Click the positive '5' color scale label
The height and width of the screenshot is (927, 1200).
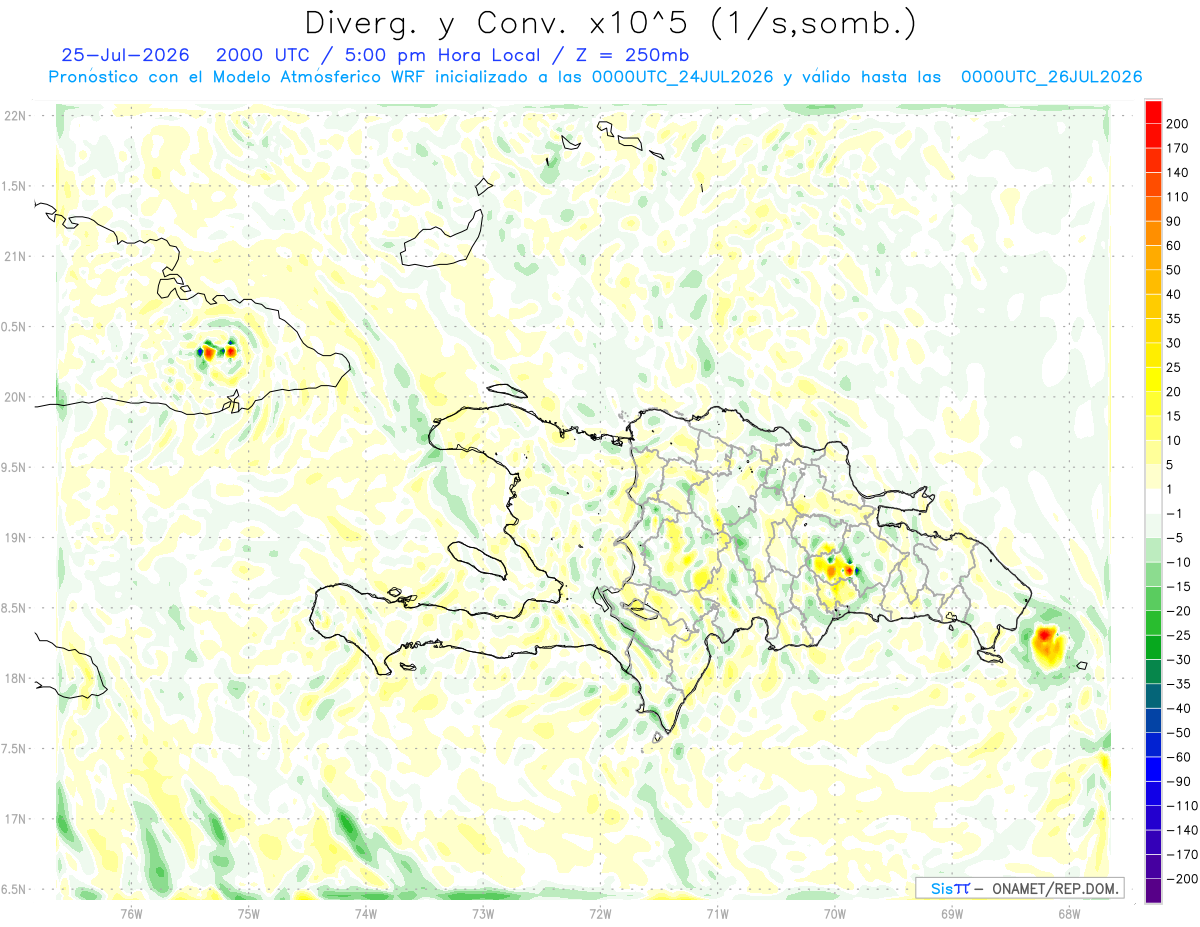pos(1171,466)
